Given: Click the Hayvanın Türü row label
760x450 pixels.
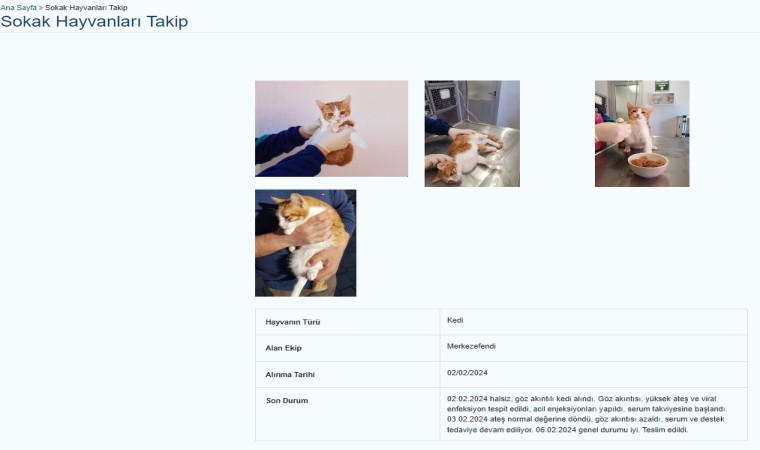Looking at the screenshot, I should click(293, 322).
